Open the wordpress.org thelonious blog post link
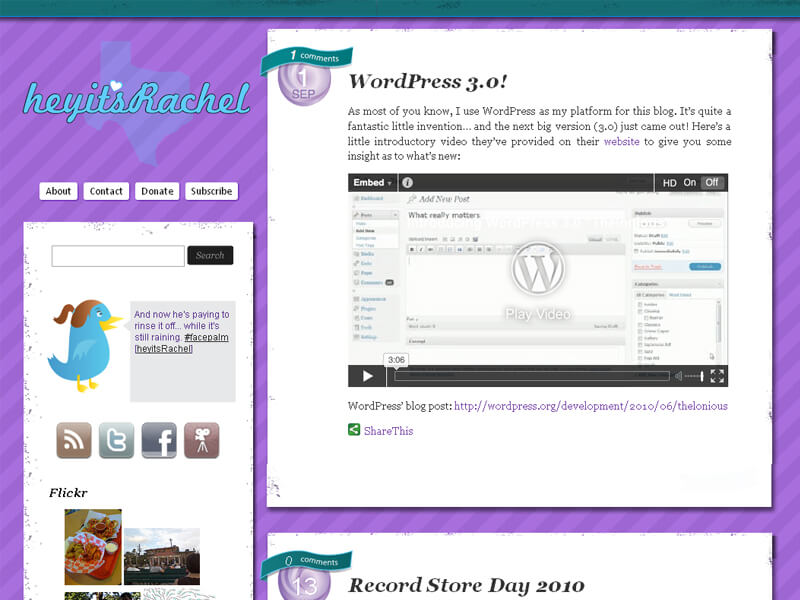 (591, 406)
